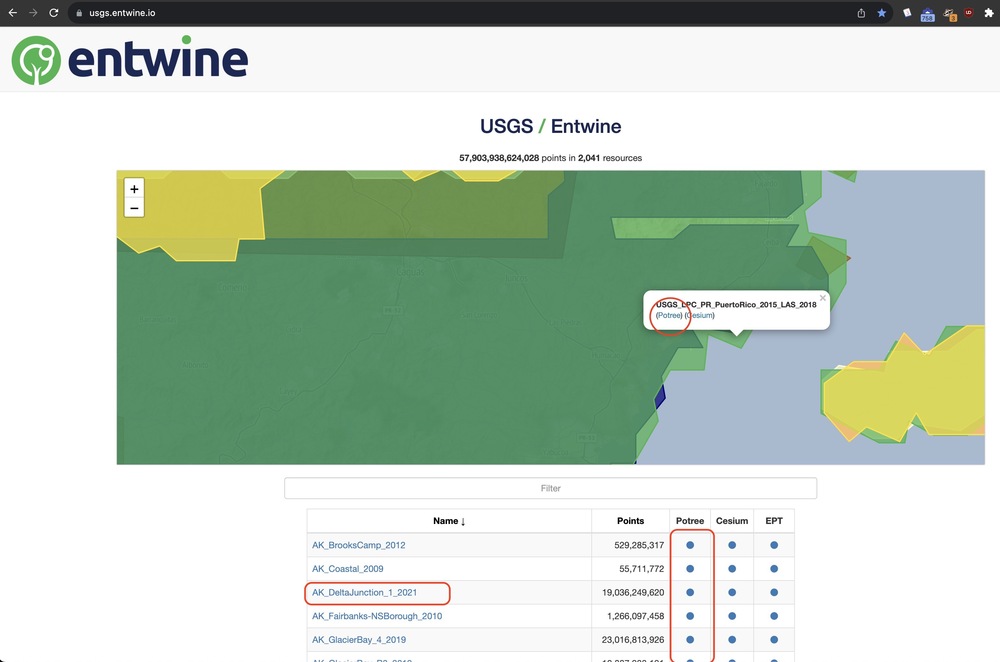
Task: Open Potree dot for AK_Fairbanks-NSBorough_2010
Action: [x=690, y=616]
